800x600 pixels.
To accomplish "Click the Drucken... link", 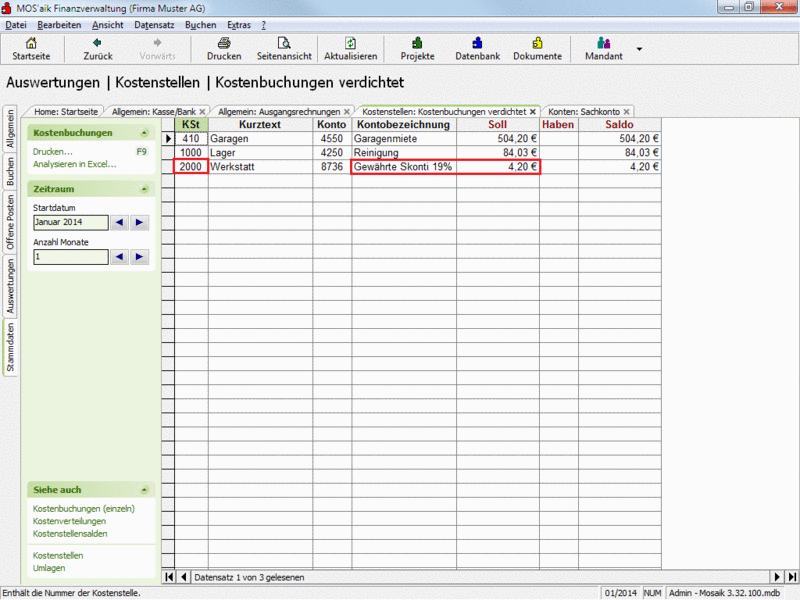I will pos(53,152).
